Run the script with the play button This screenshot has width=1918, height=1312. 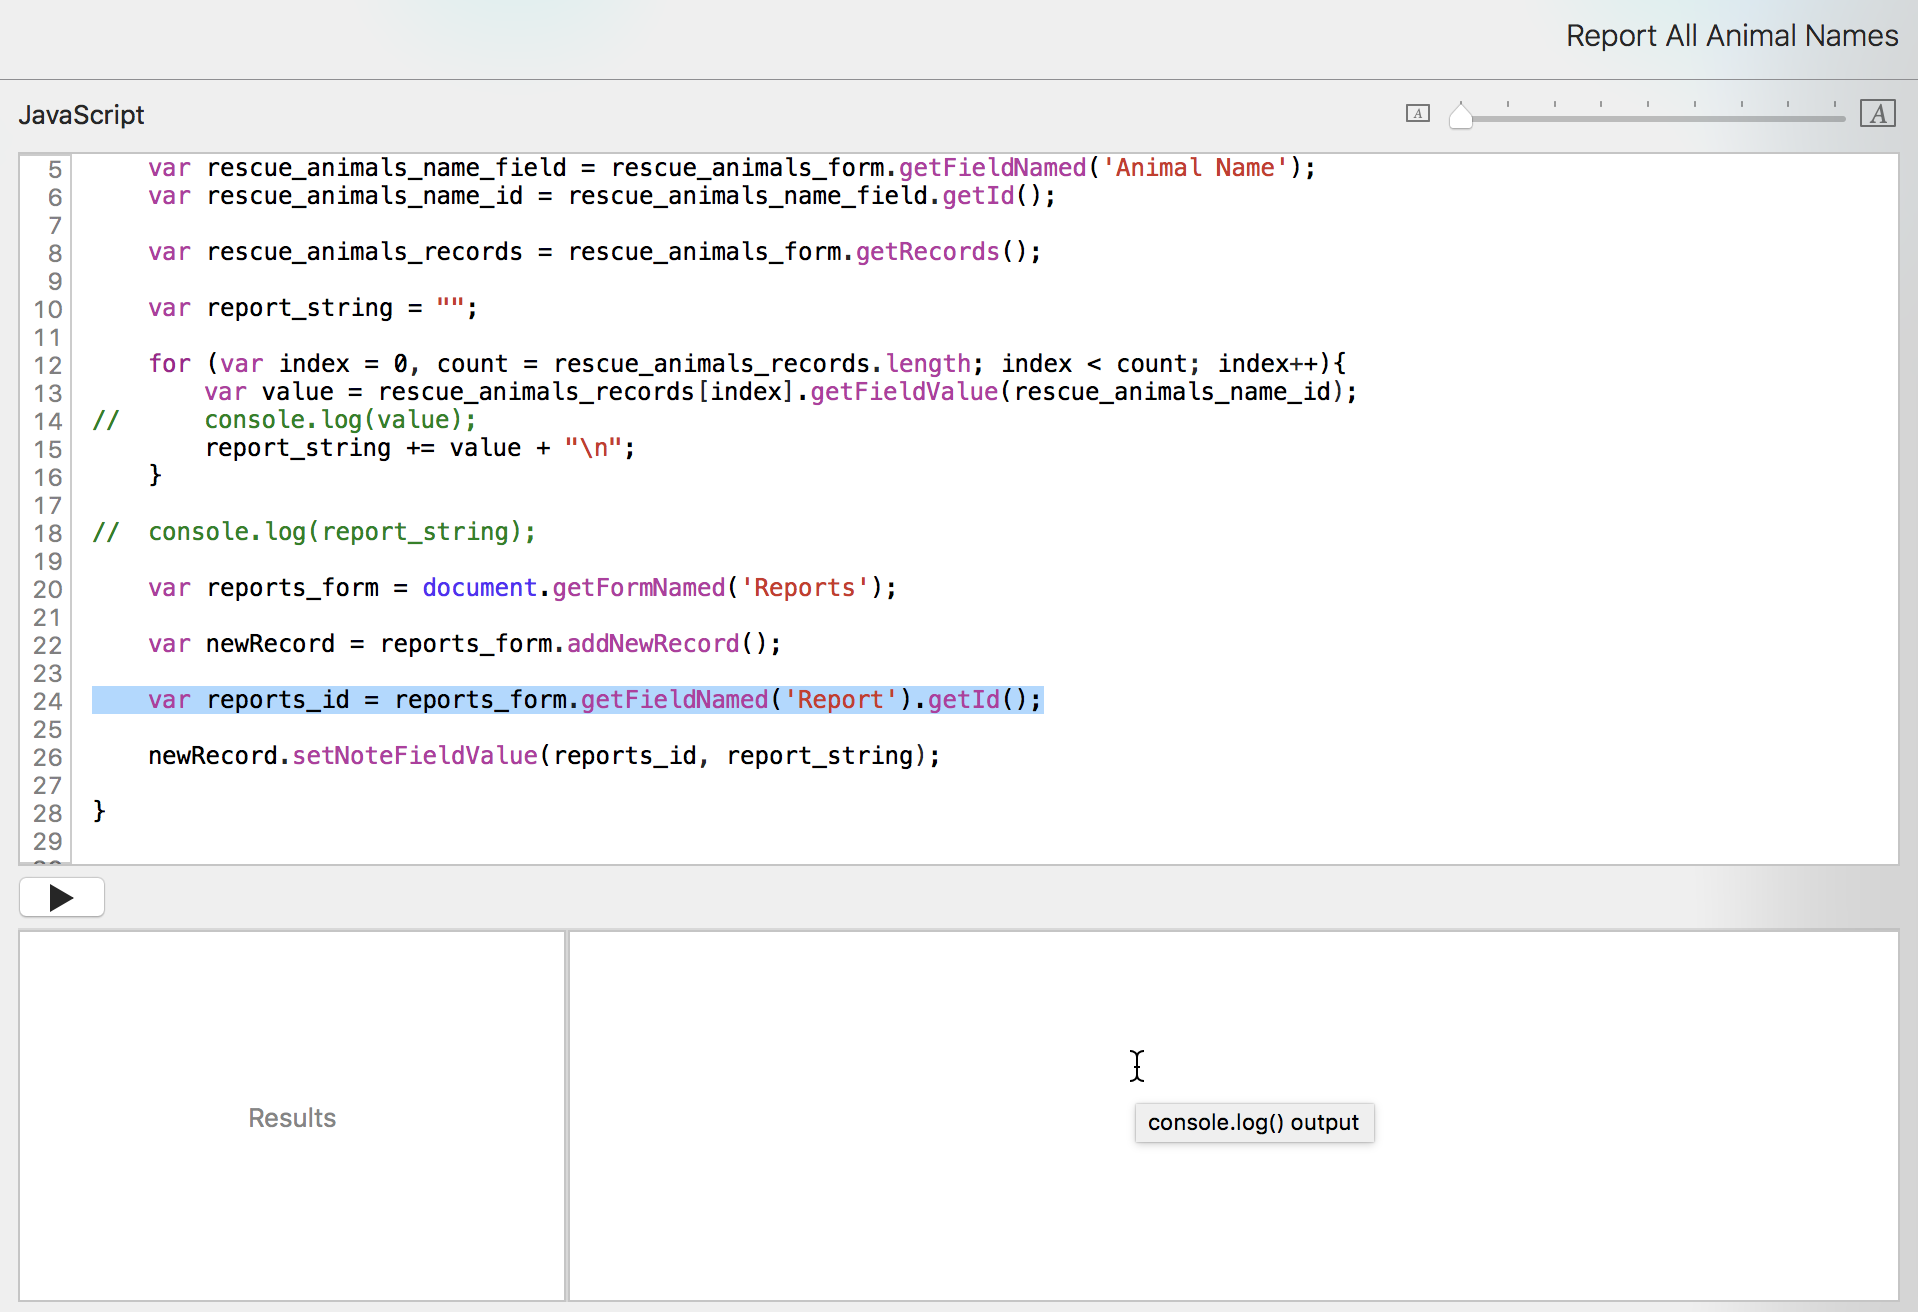(62, 897)
